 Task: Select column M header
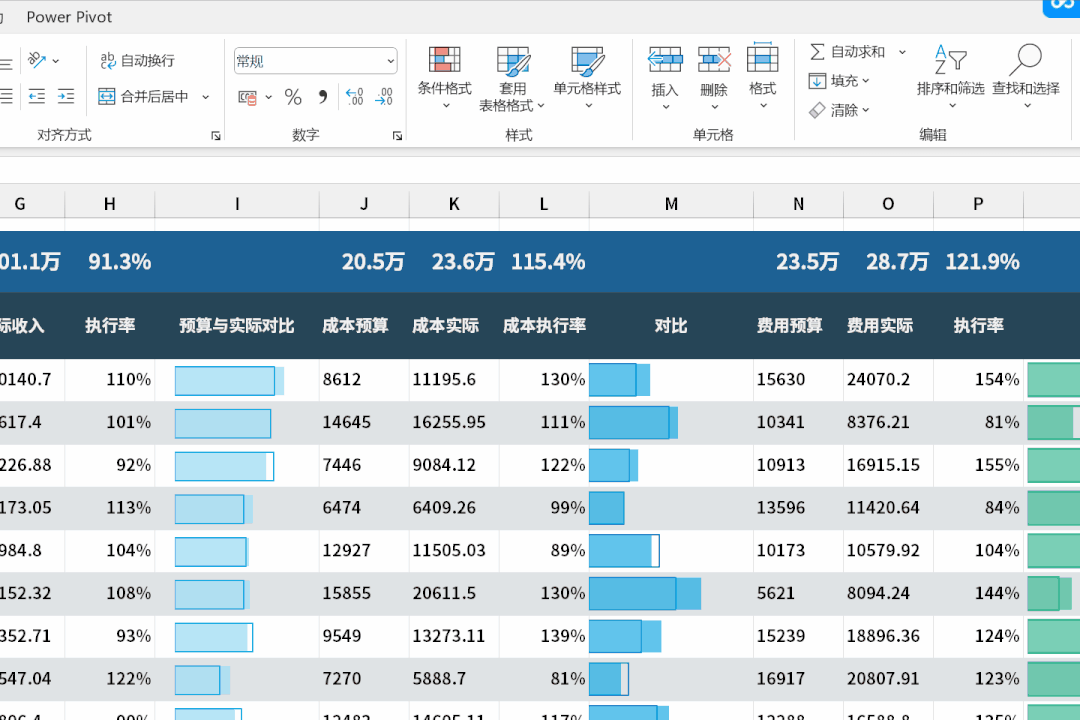tap(671, 204)
